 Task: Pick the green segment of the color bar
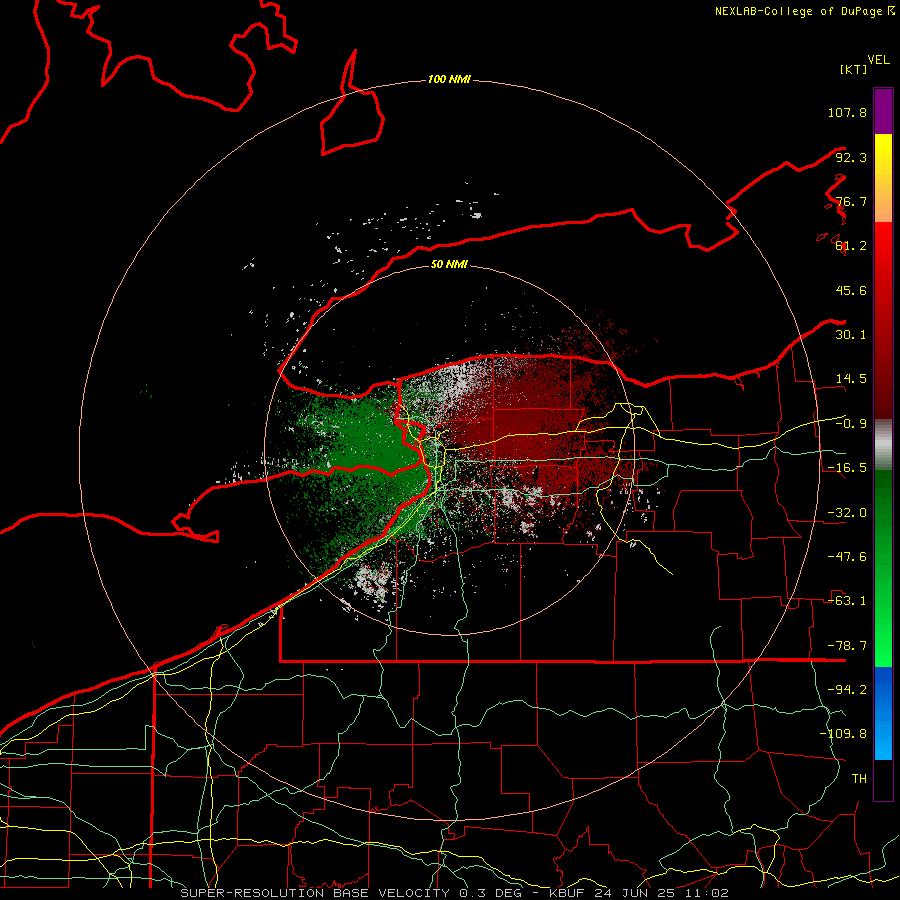883,568
